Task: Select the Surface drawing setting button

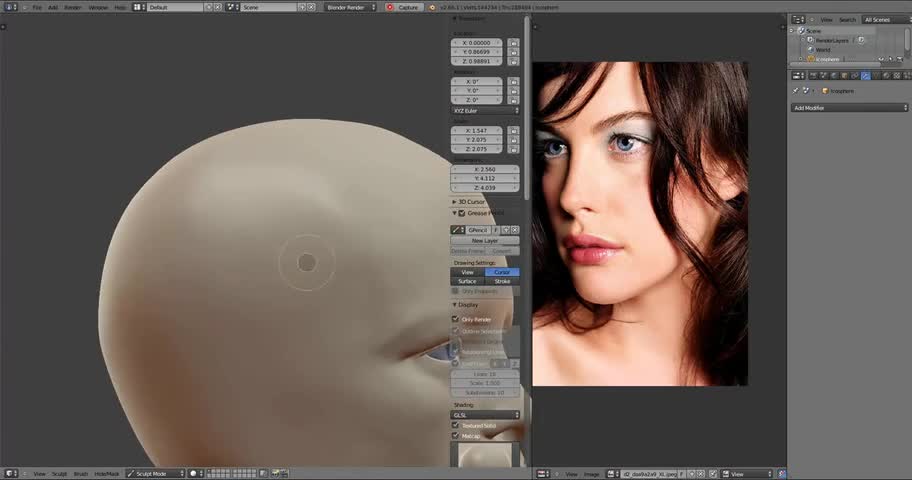Action: tap(467, 281)
